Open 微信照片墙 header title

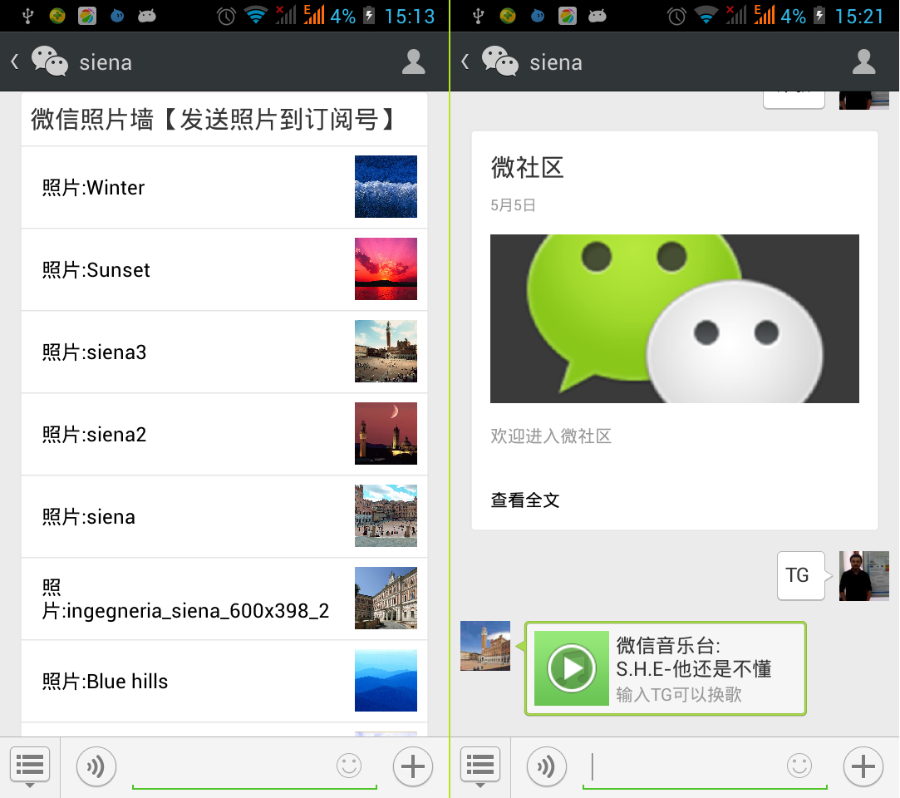point(214,119)
